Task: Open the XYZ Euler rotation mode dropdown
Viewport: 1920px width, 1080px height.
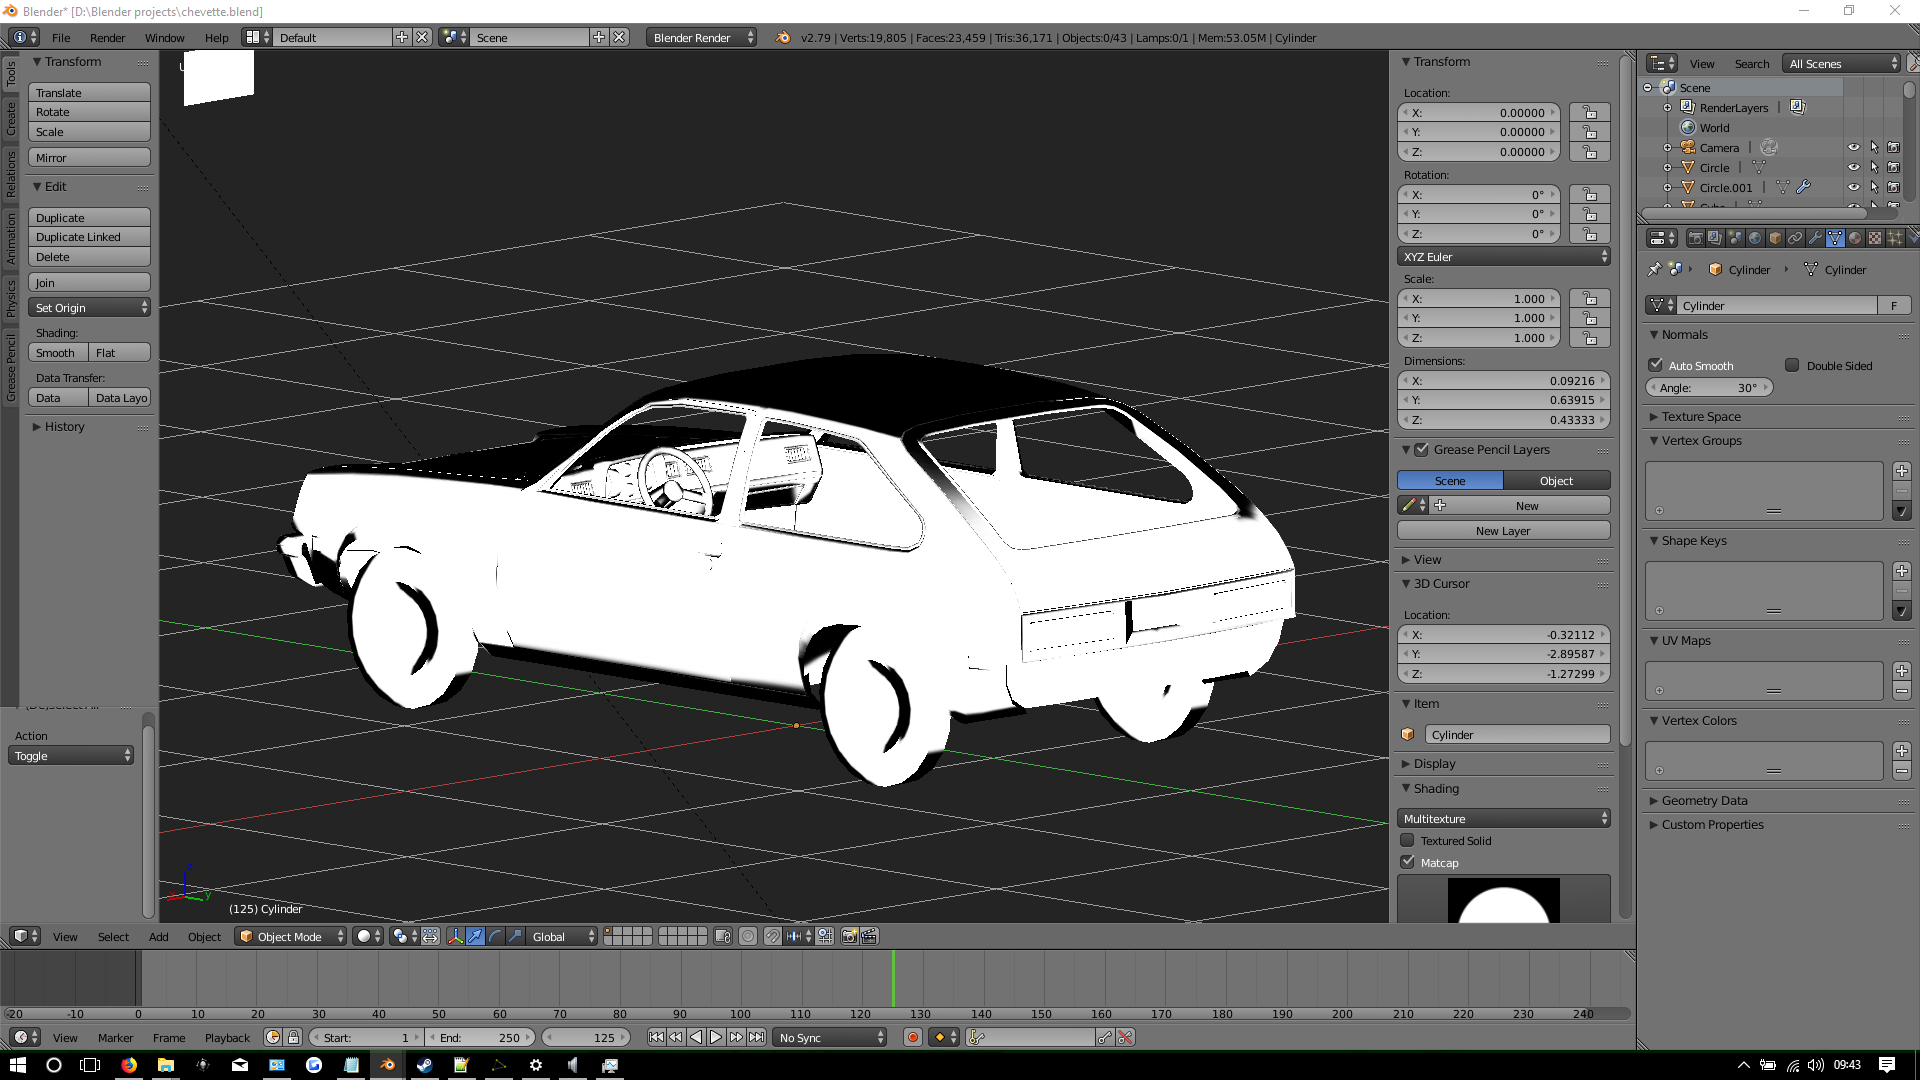Action: pyautogui.click(x=1503, y=256)
